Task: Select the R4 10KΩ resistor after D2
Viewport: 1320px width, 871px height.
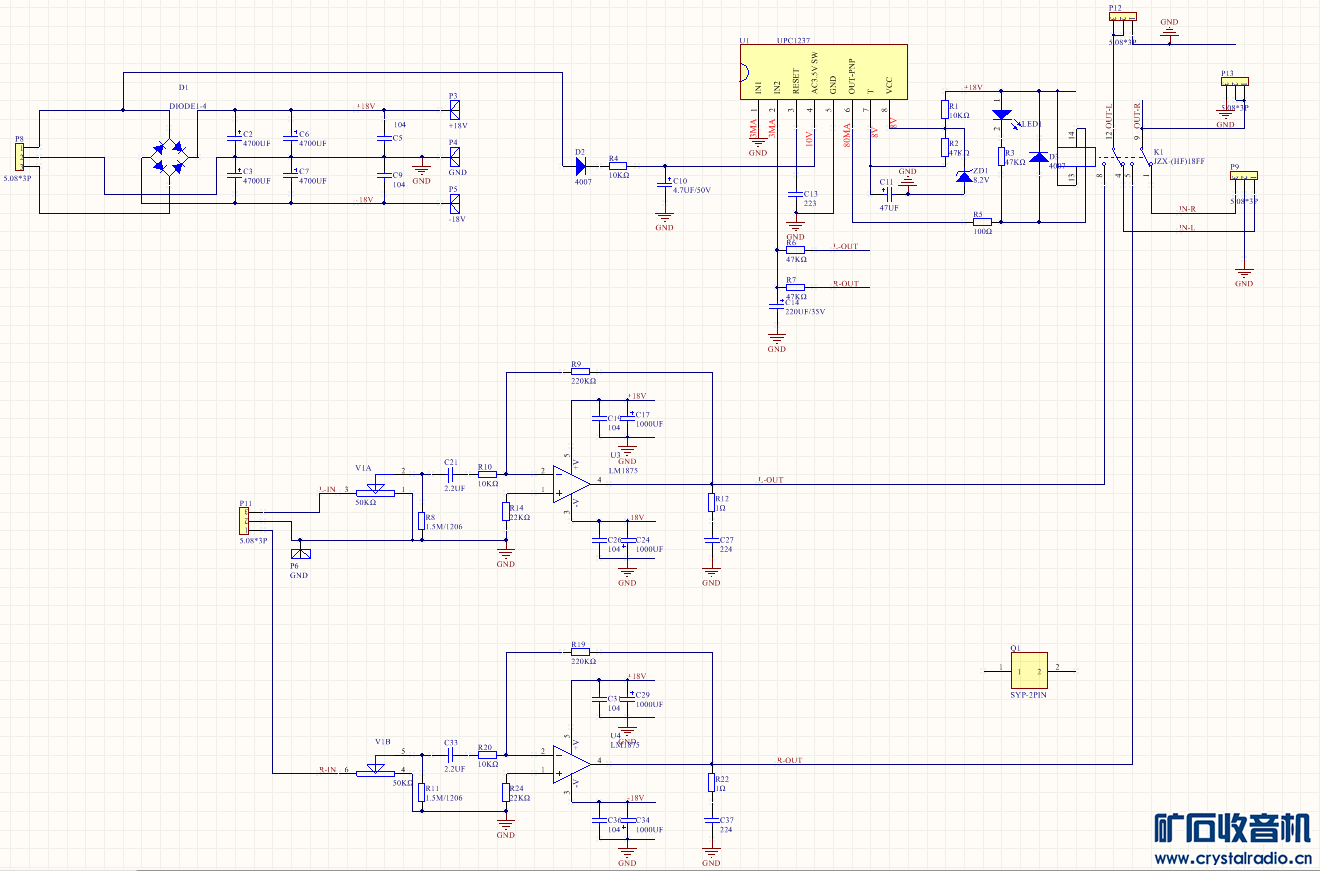Action: 618,166
